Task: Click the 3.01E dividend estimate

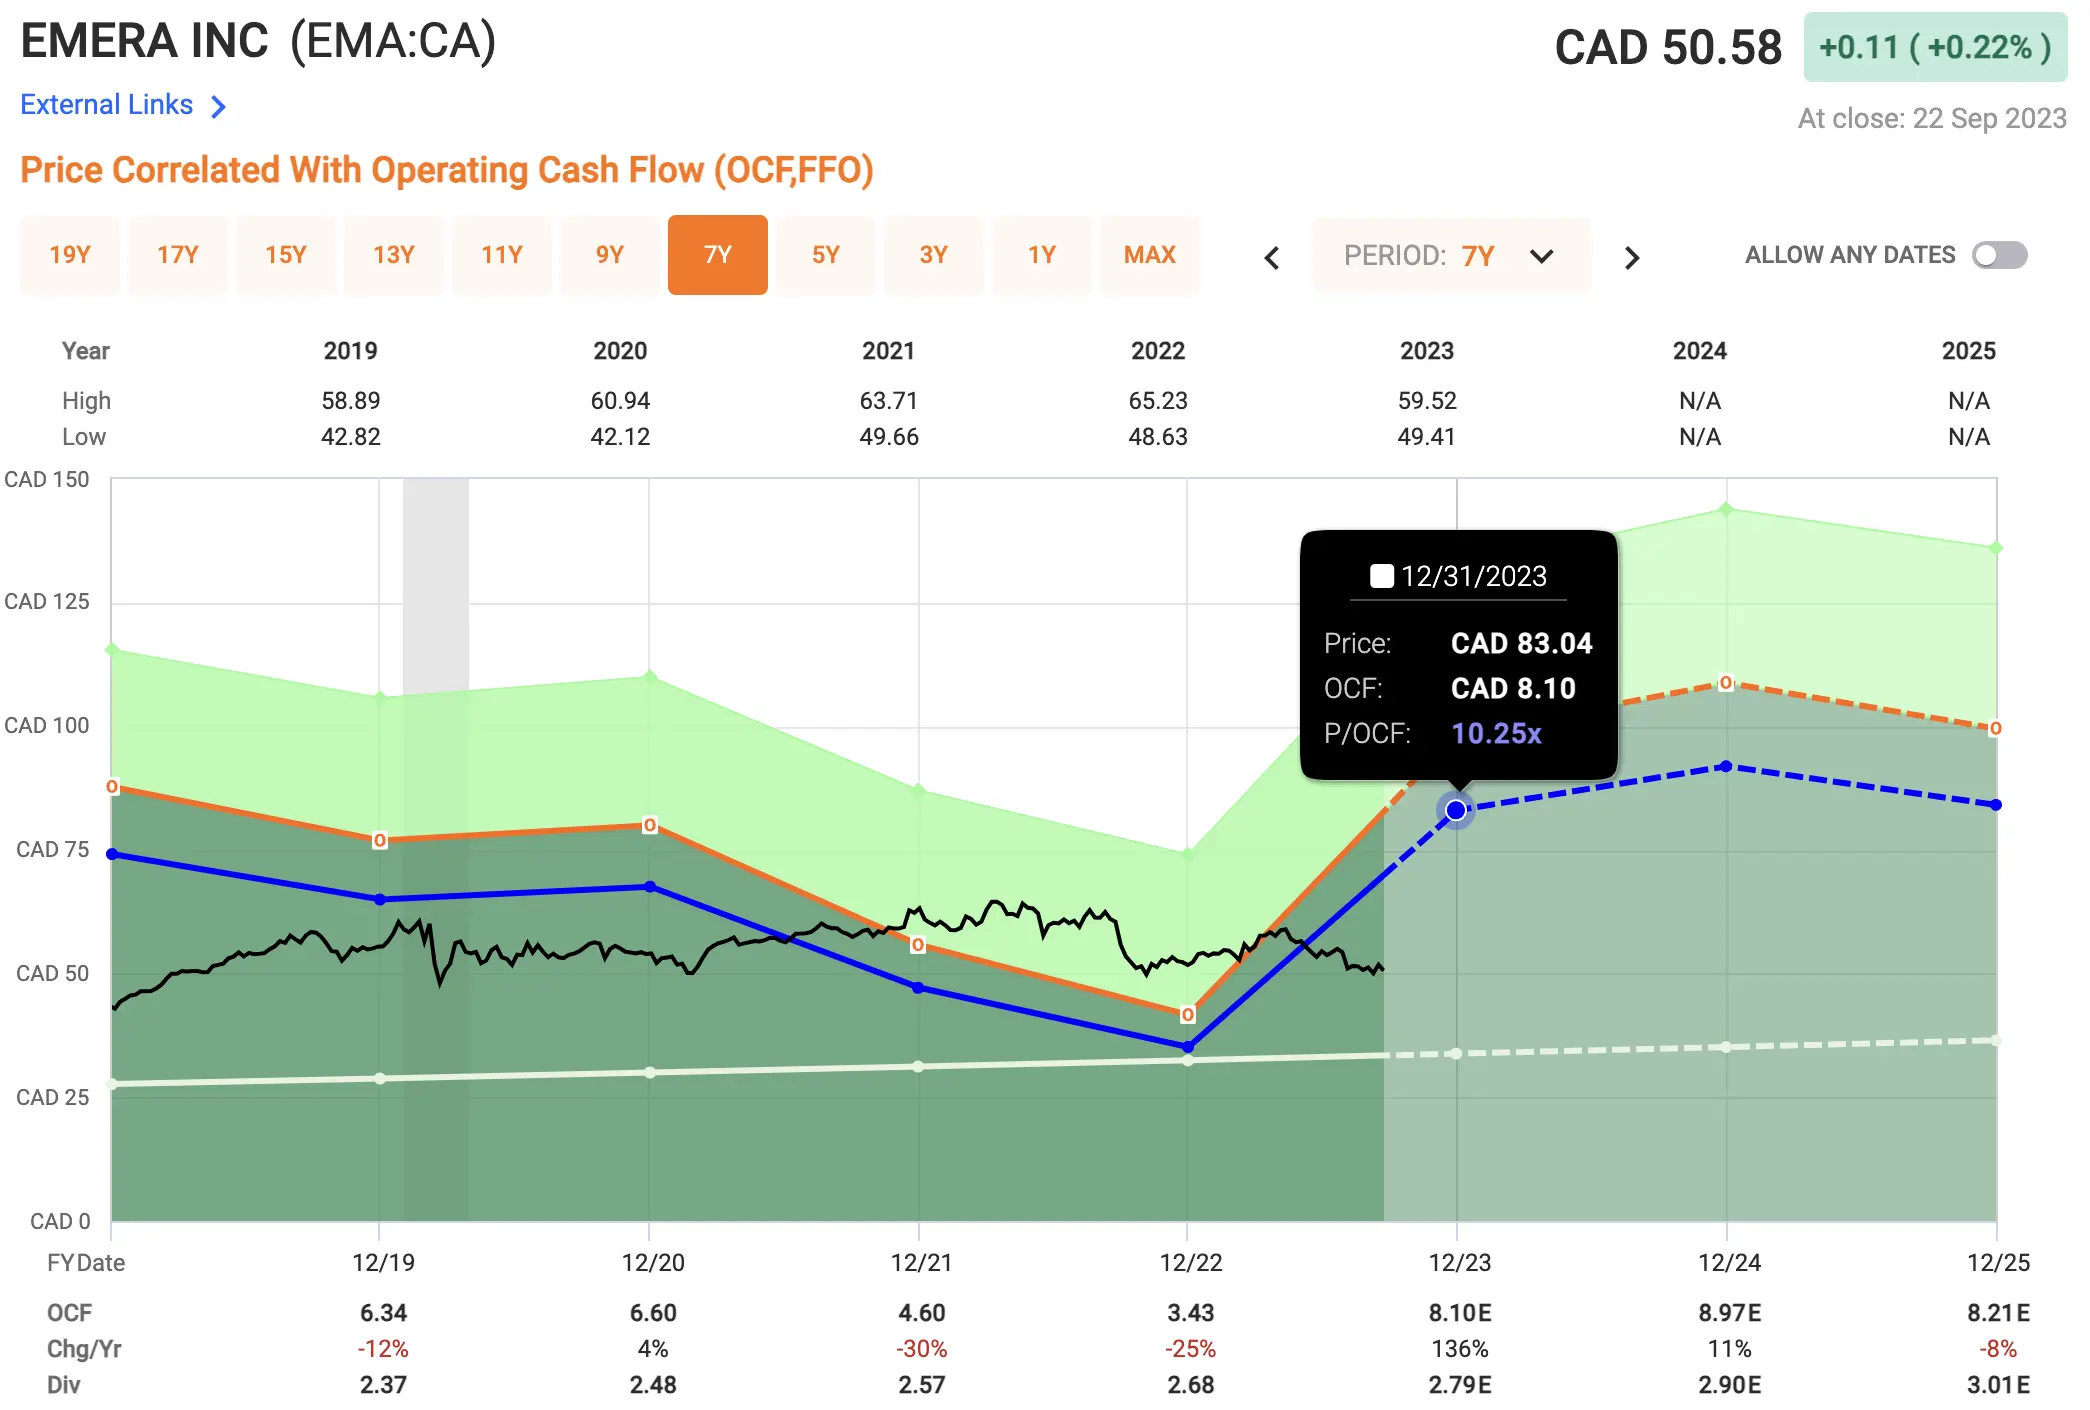Action: click(x=1998, y=1385)
